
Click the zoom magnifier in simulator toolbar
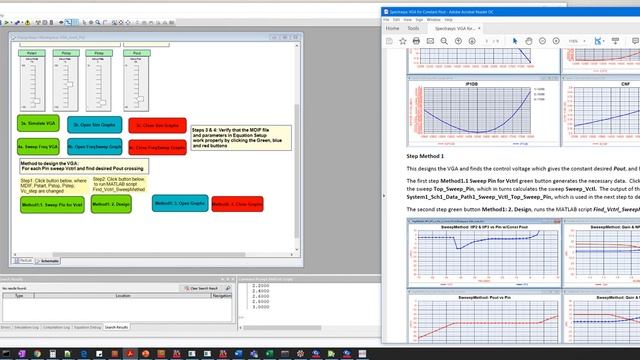pos(98,22)
